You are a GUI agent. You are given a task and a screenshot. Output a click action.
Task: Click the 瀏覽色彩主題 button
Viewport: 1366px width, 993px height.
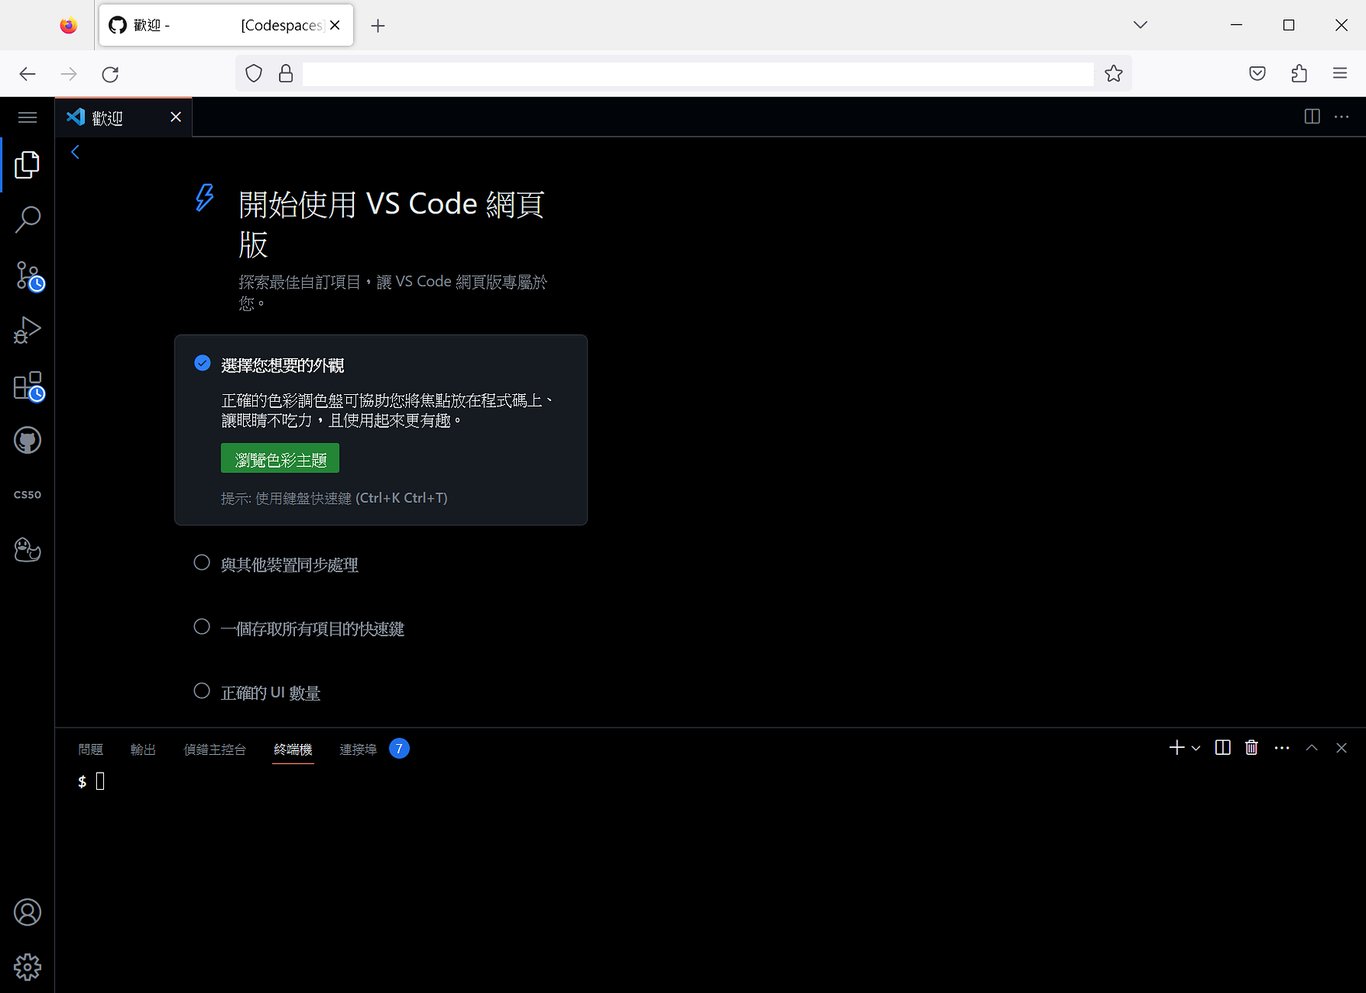tap(280, 459)
